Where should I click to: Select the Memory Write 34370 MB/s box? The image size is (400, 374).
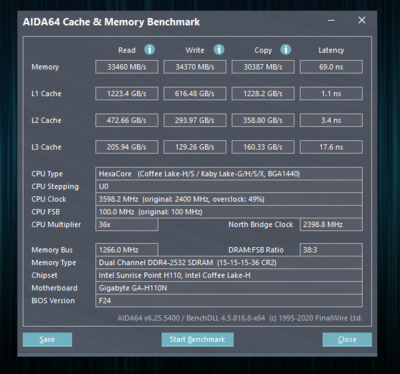(195, 67)
